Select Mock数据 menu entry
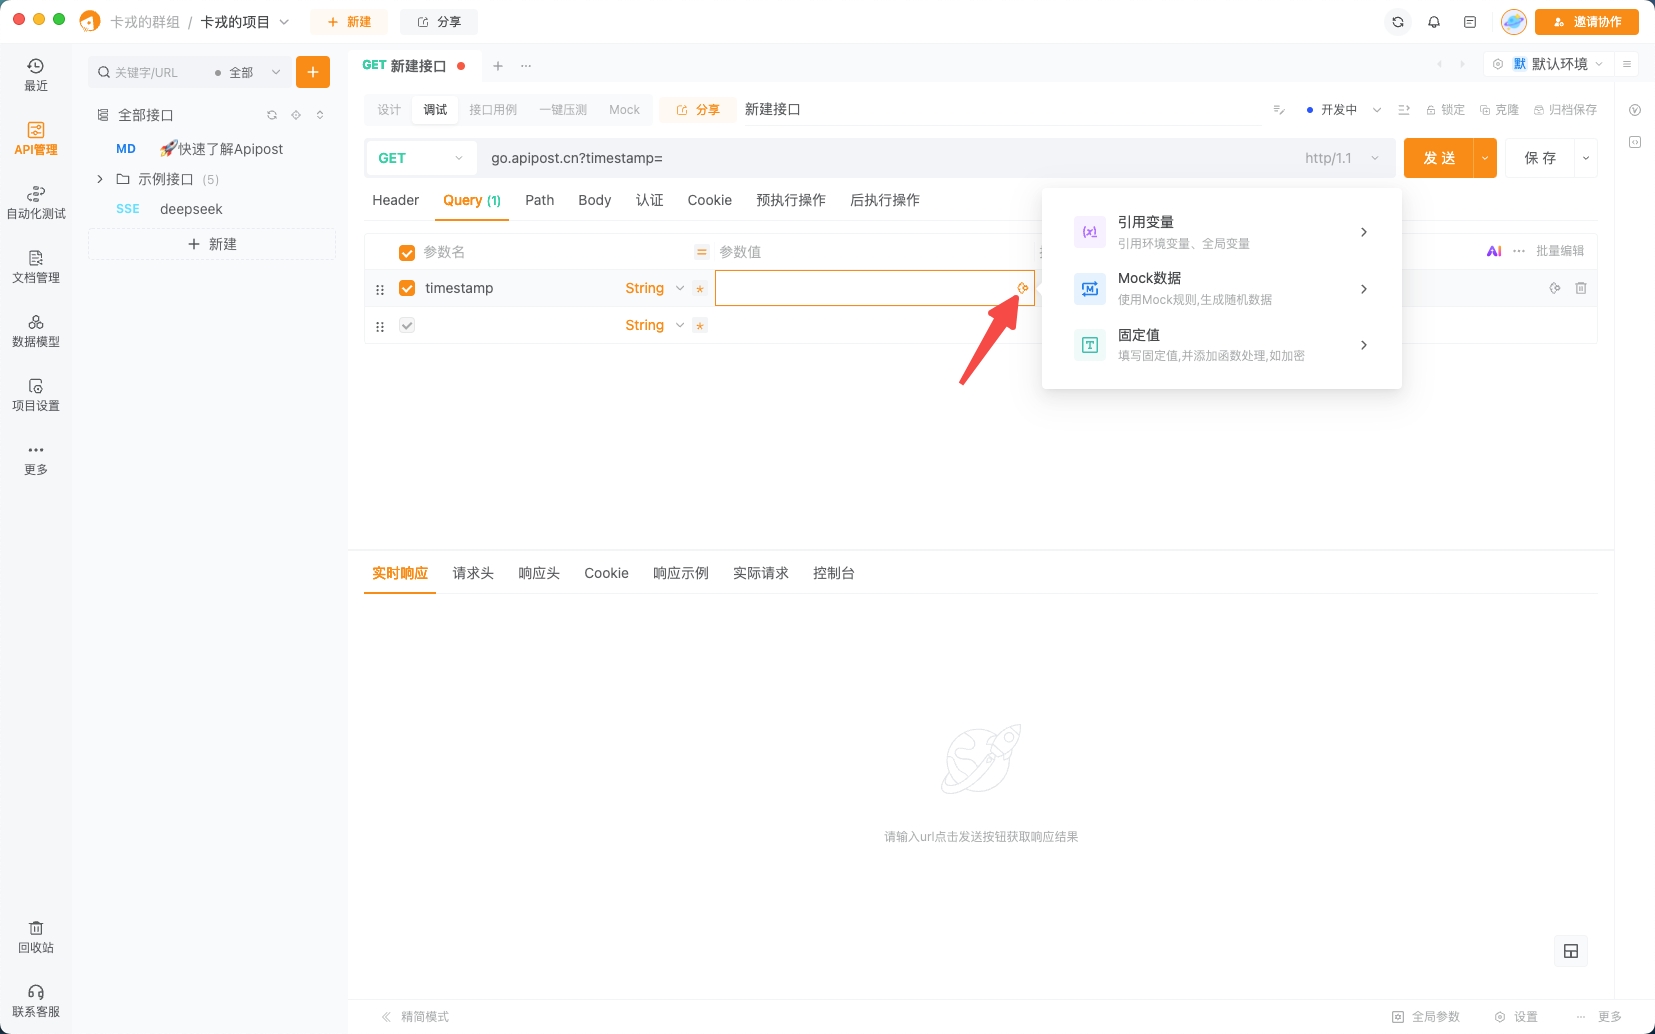Viewport: 1655px width, 1034px height. click(x=1222, y=289)
